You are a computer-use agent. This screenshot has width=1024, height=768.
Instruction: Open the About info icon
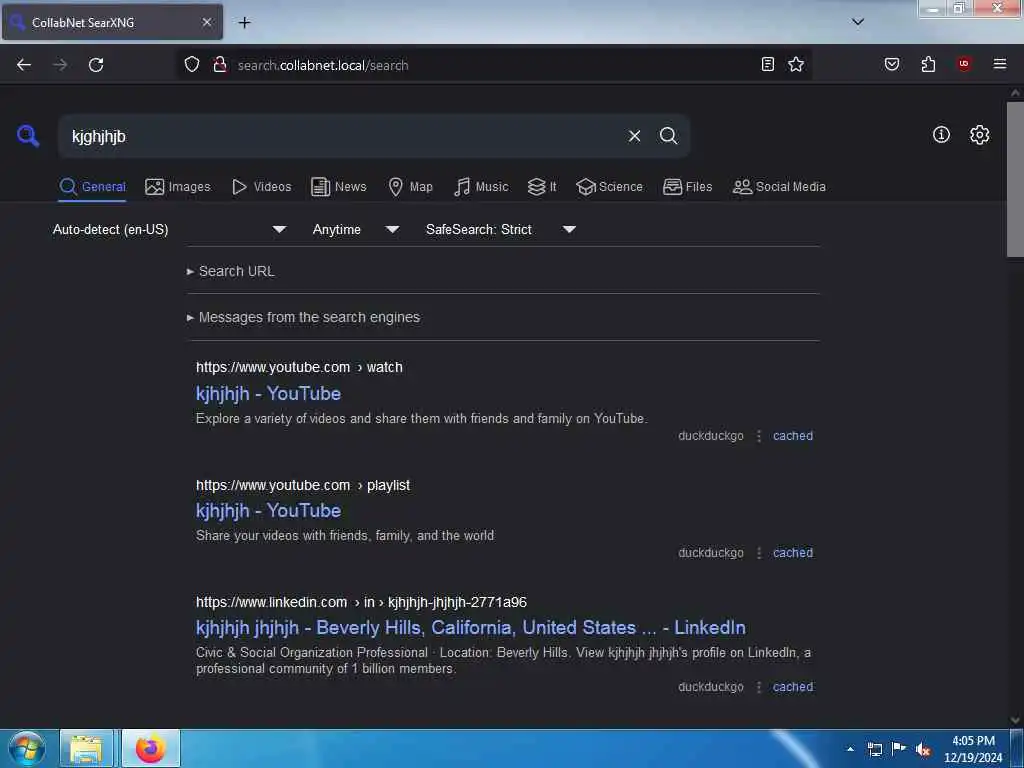[941, 135]
